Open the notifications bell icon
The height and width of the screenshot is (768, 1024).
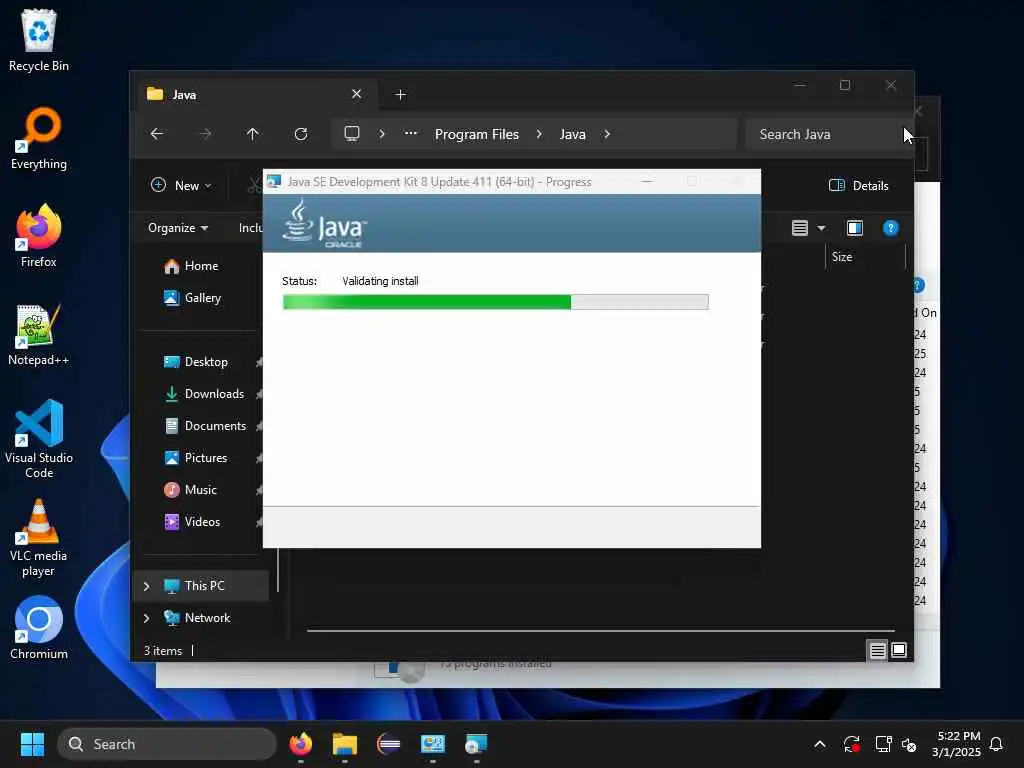point(997,744)
